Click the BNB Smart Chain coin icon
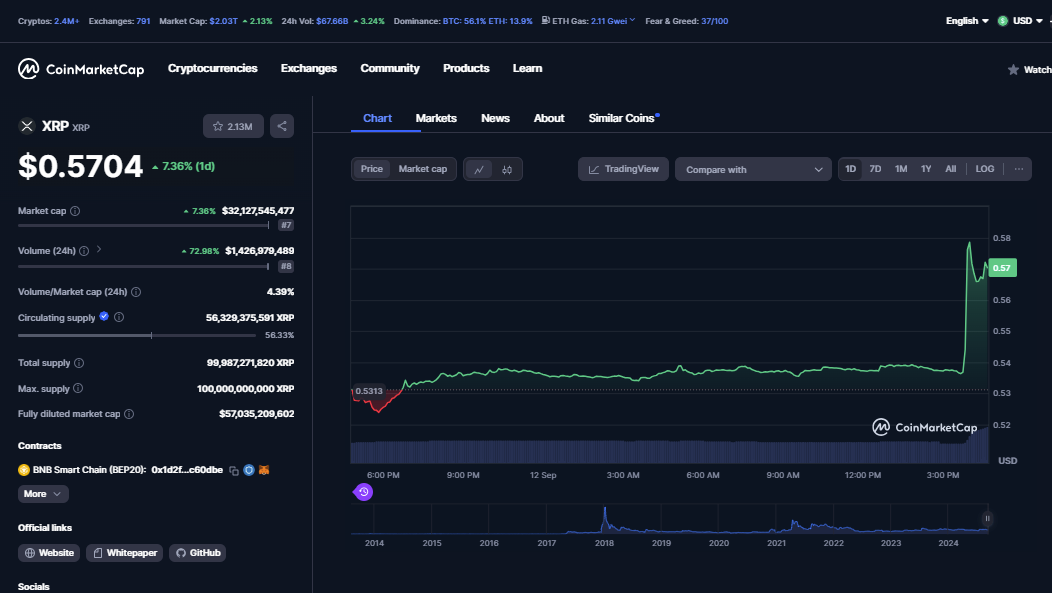The height and width of the screenshot is (593, 1052). coord(23,470)
